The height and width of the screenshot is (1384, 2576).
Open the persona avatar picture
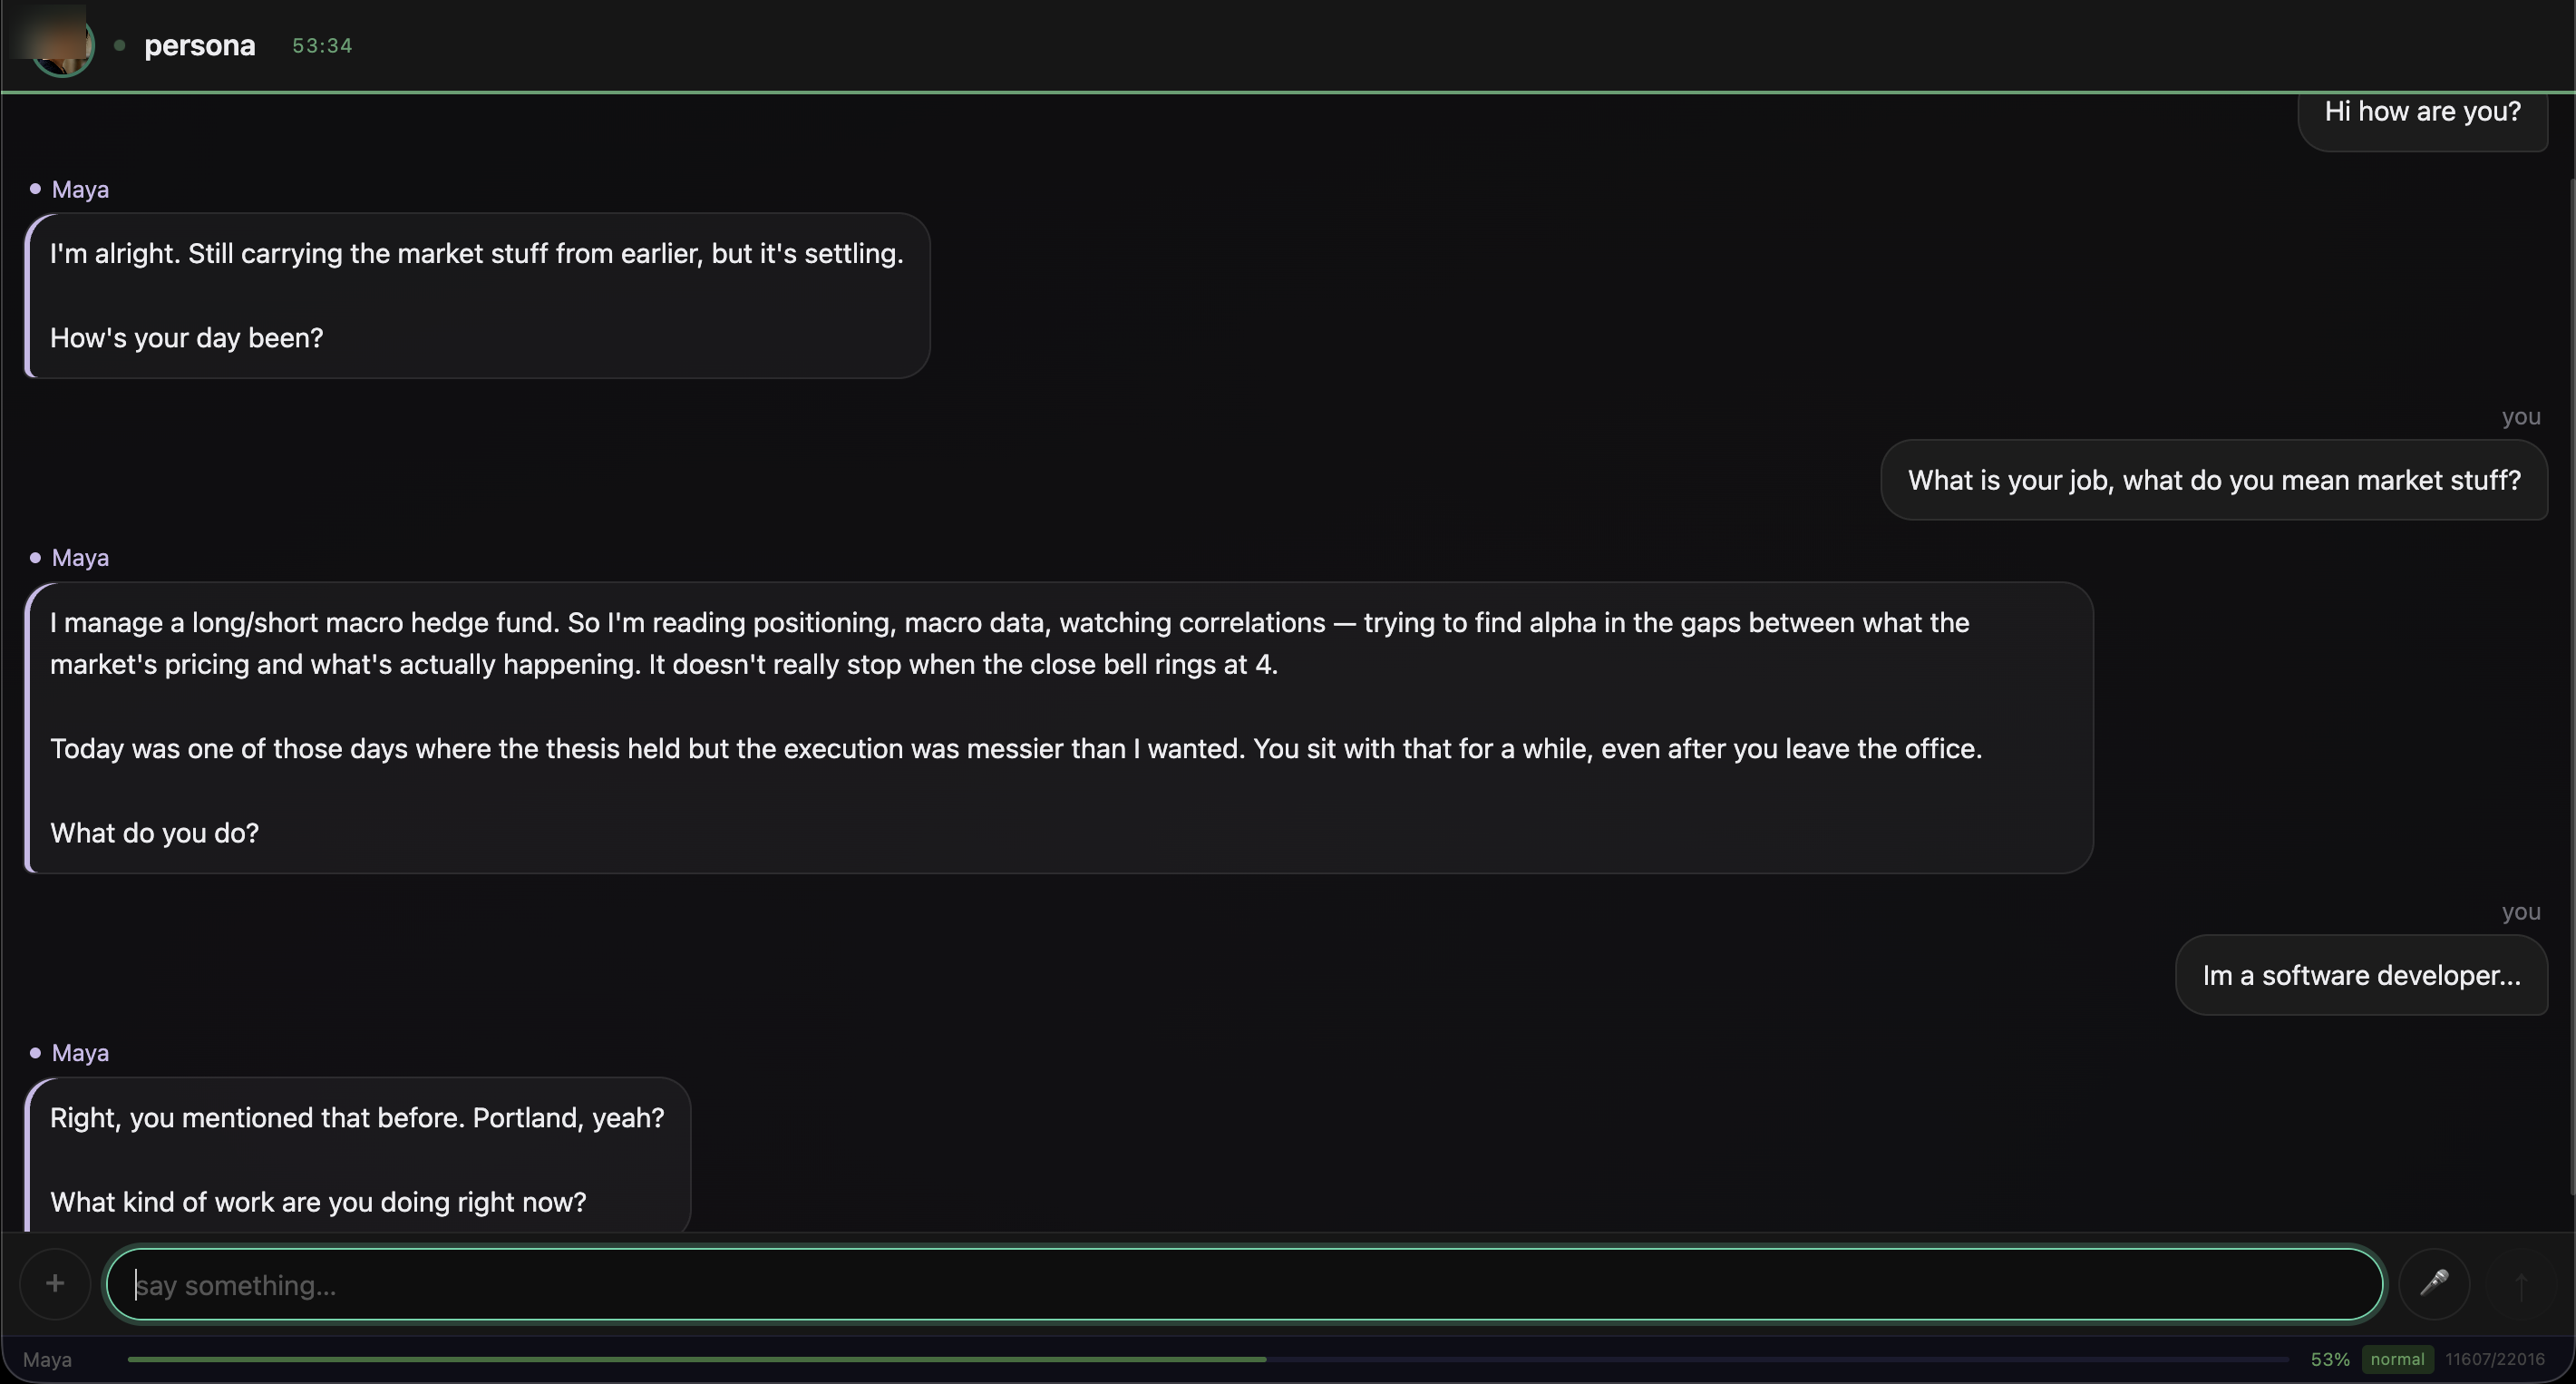click(62, 45)
